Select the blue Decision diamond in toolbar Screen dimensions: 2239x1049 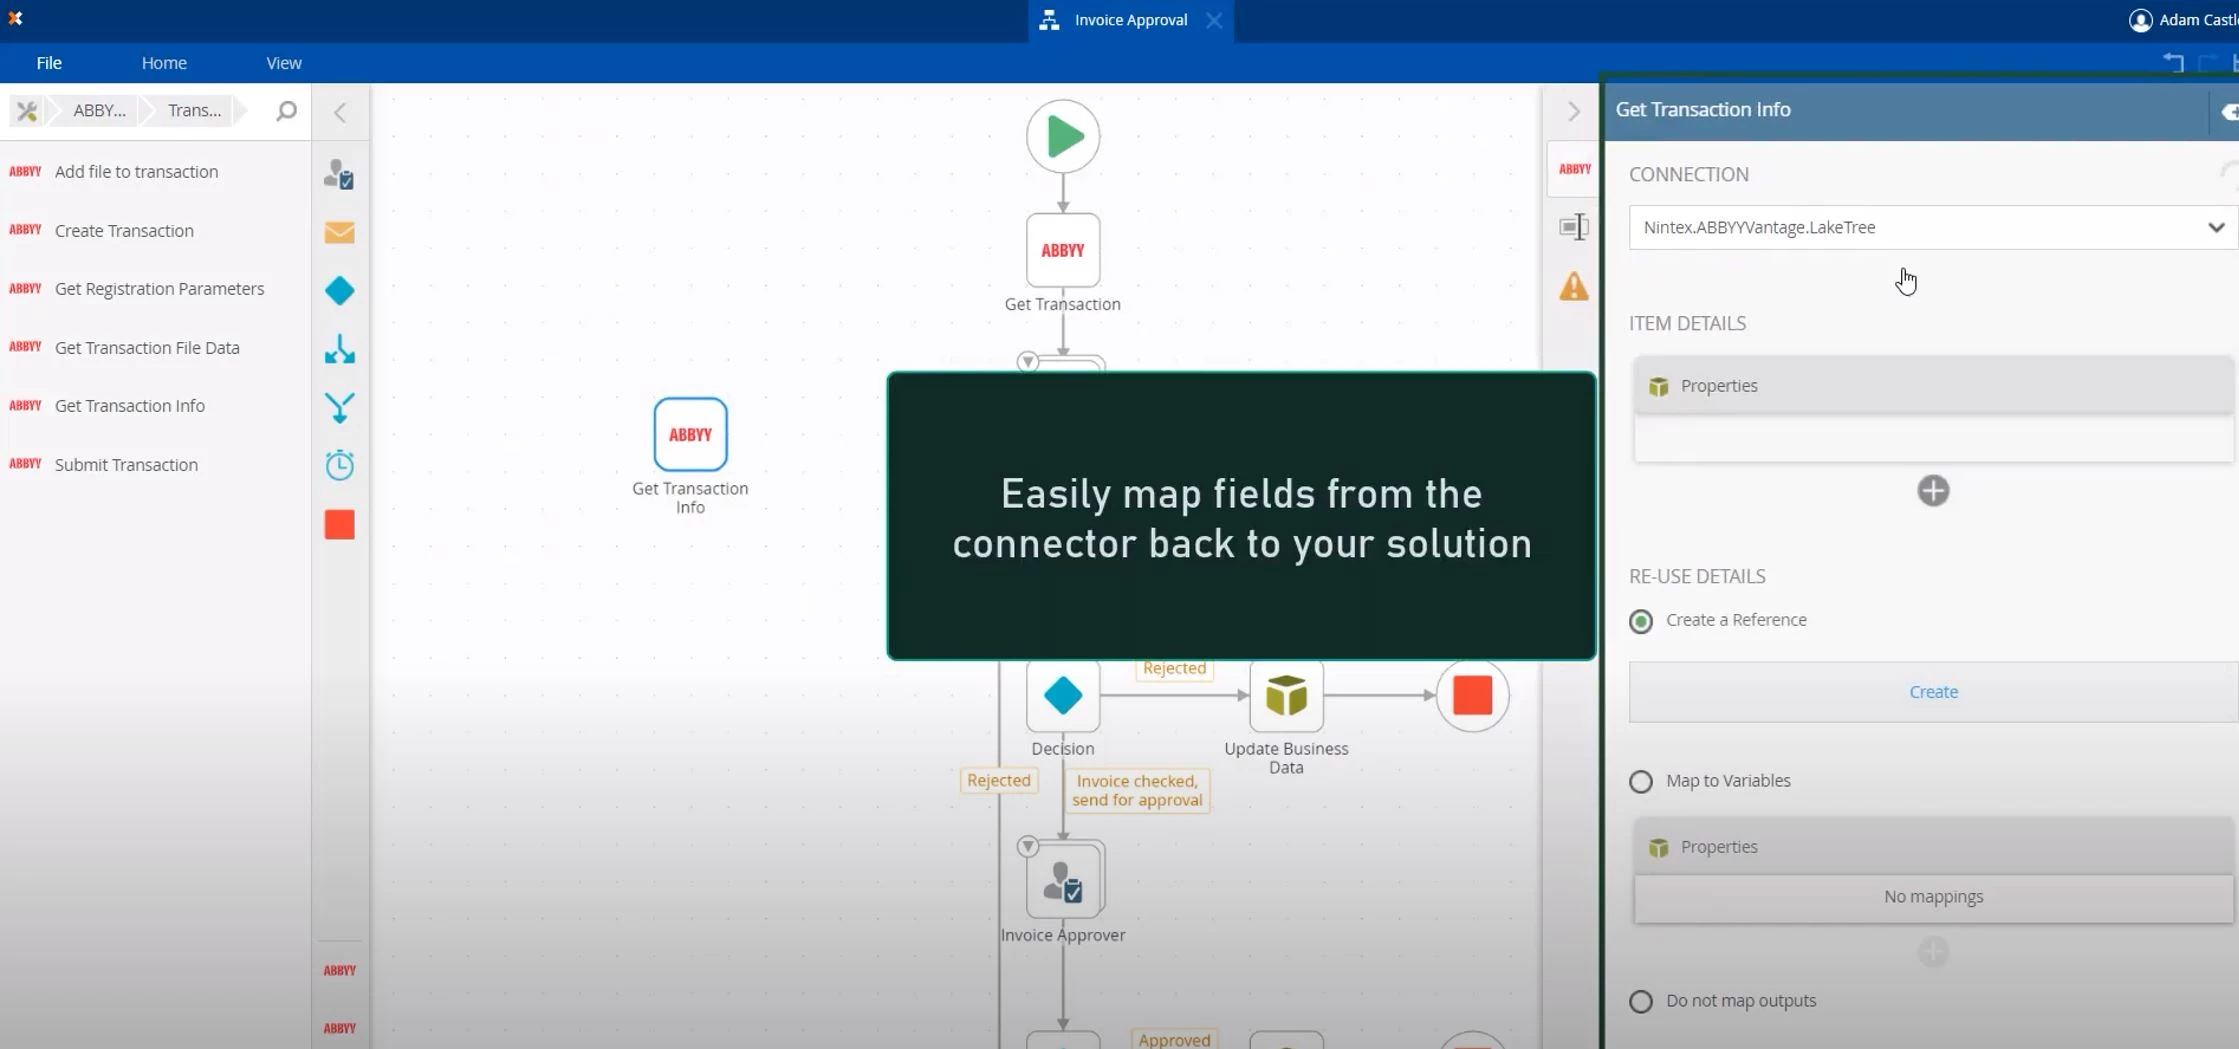click(x=340, y=291)
